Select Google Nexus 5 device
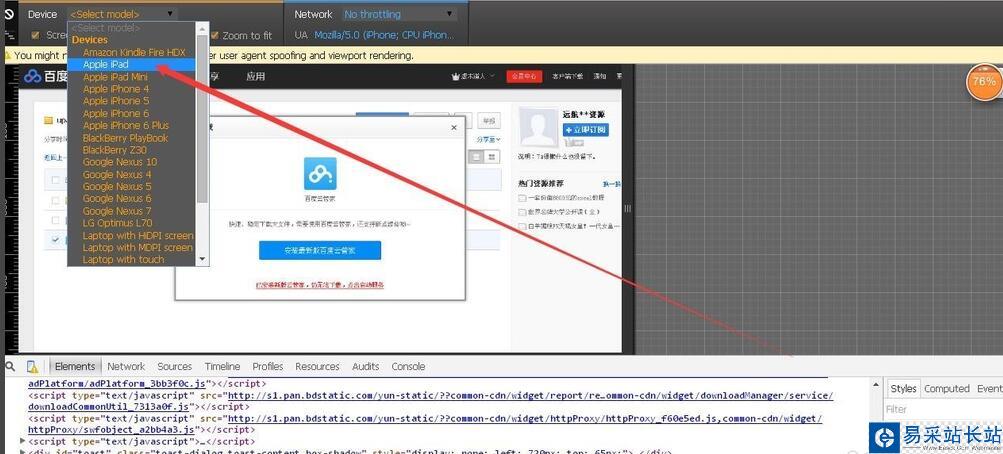The width and height of the screenshot is (1003, 454). click(x=117, y=186)
